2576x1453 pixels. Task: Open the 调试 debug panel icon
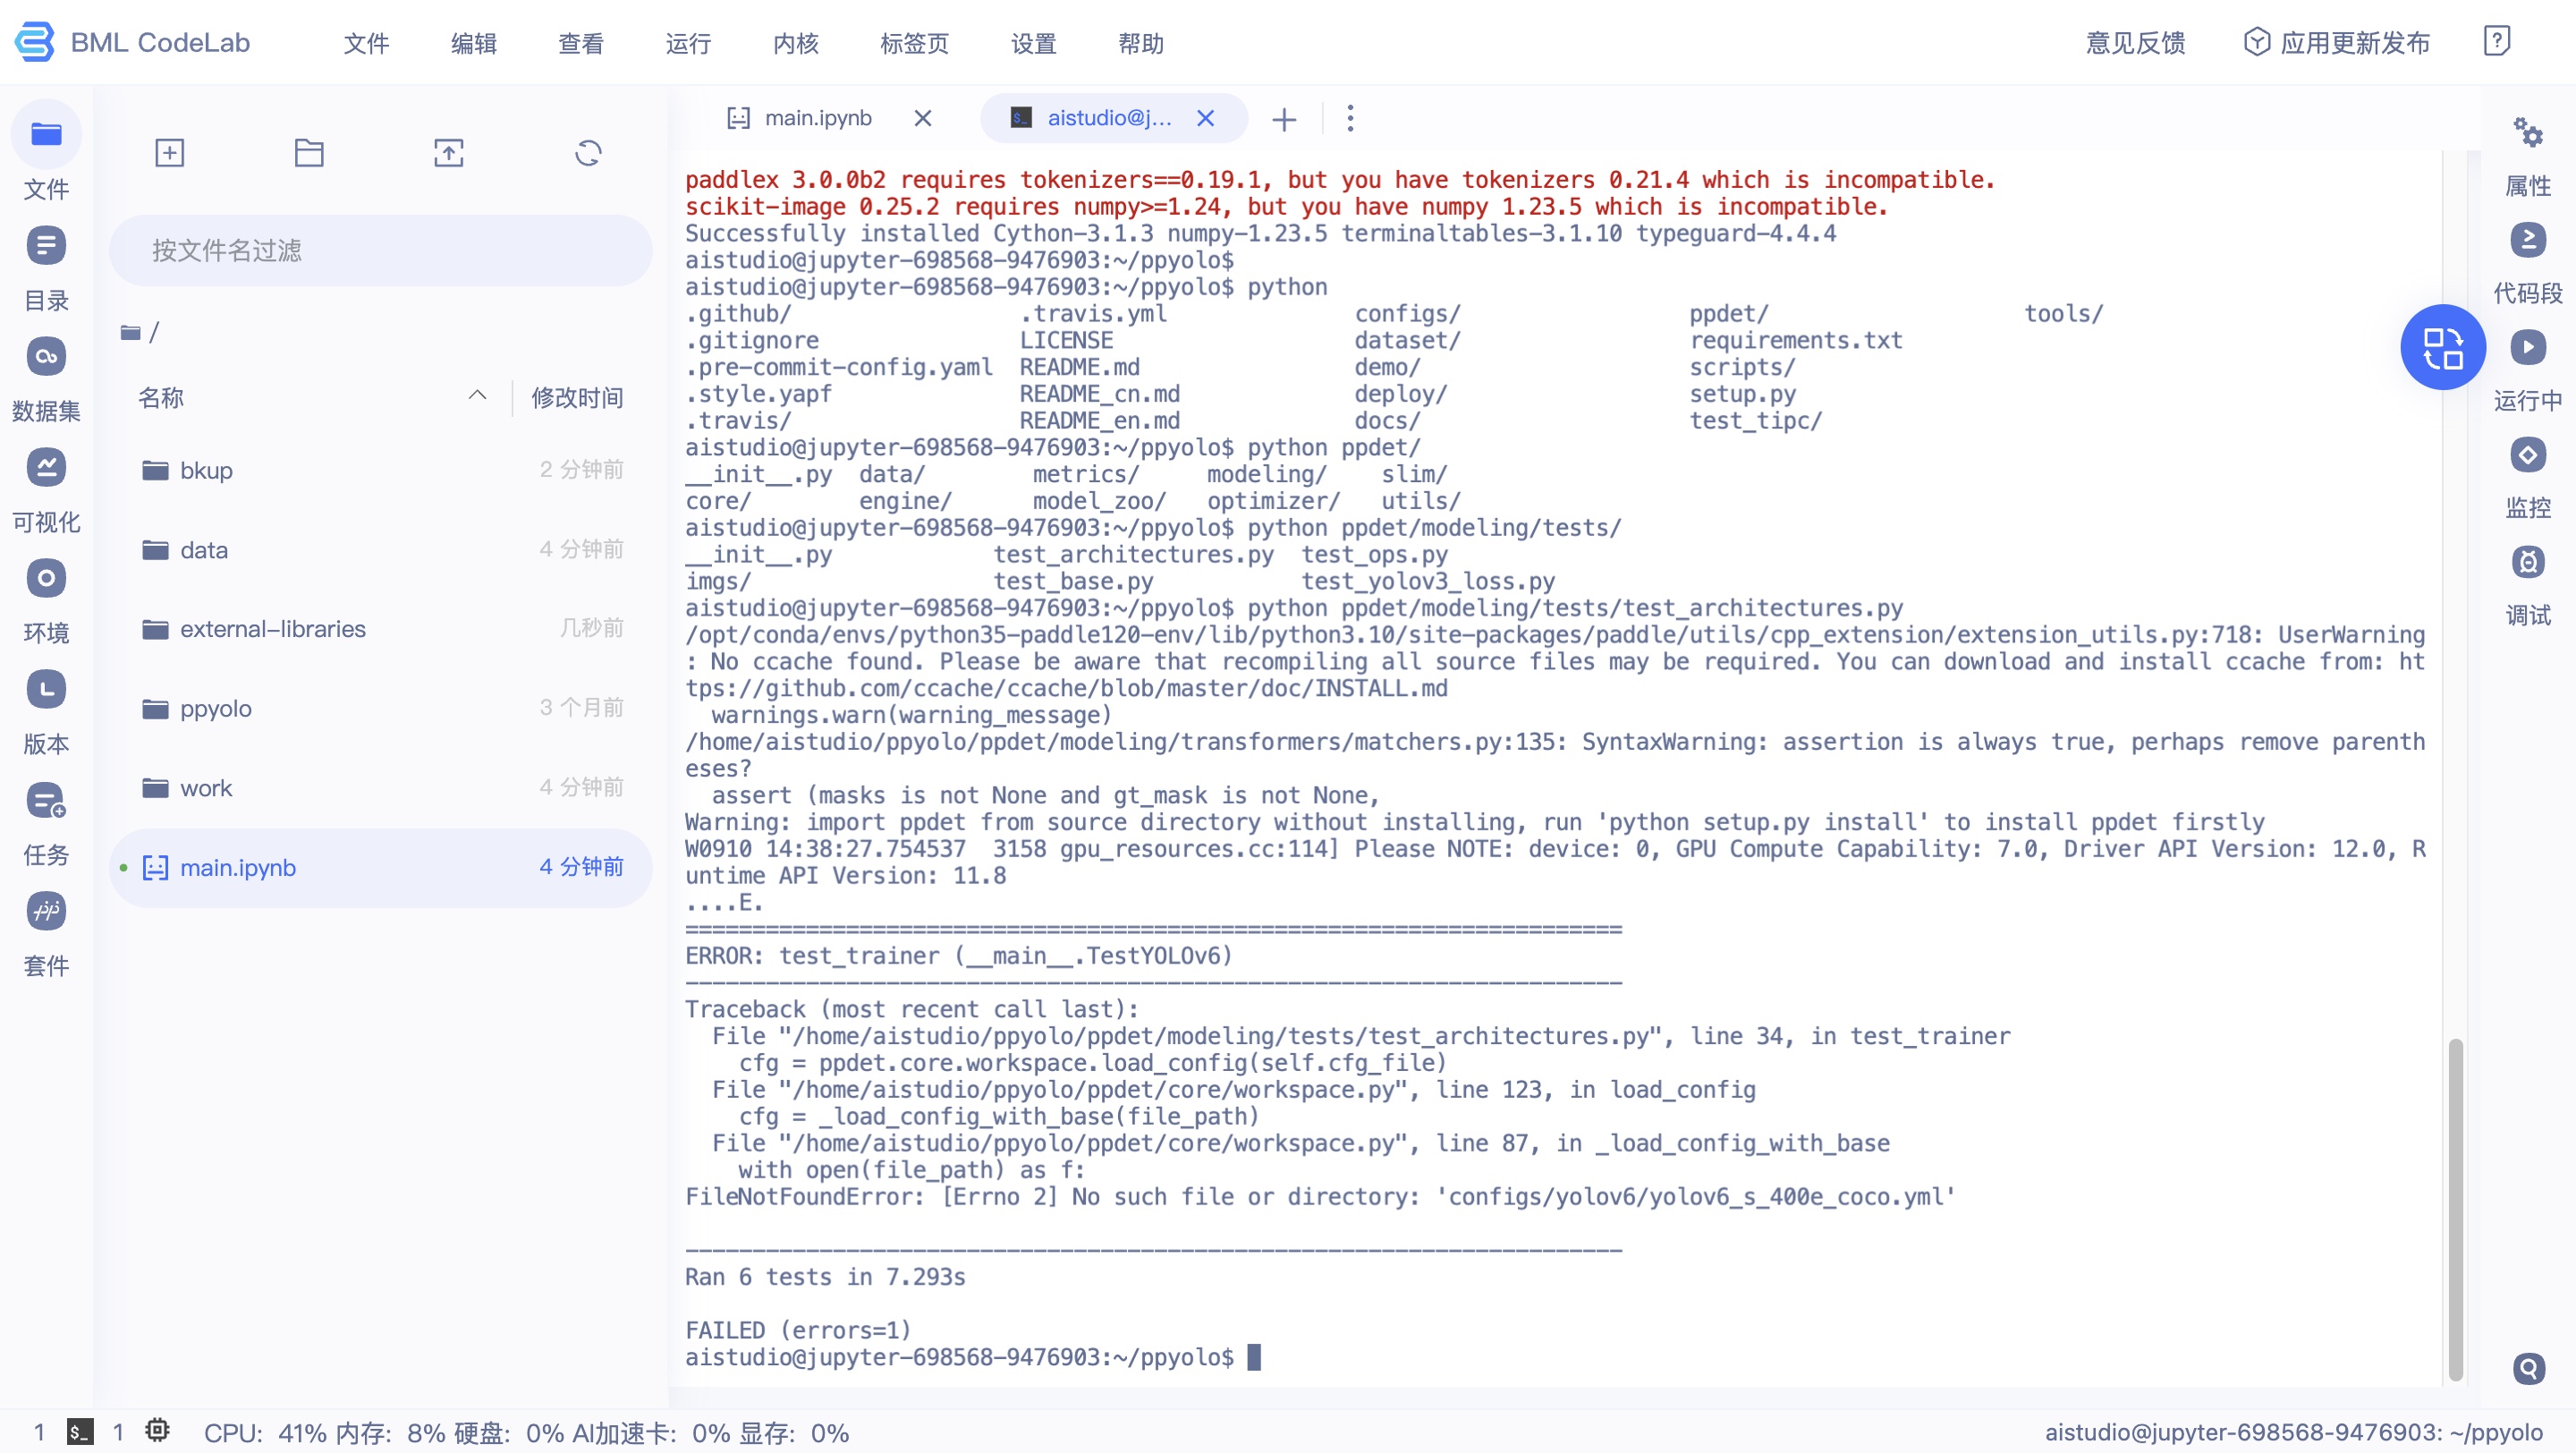[2527, 563]
